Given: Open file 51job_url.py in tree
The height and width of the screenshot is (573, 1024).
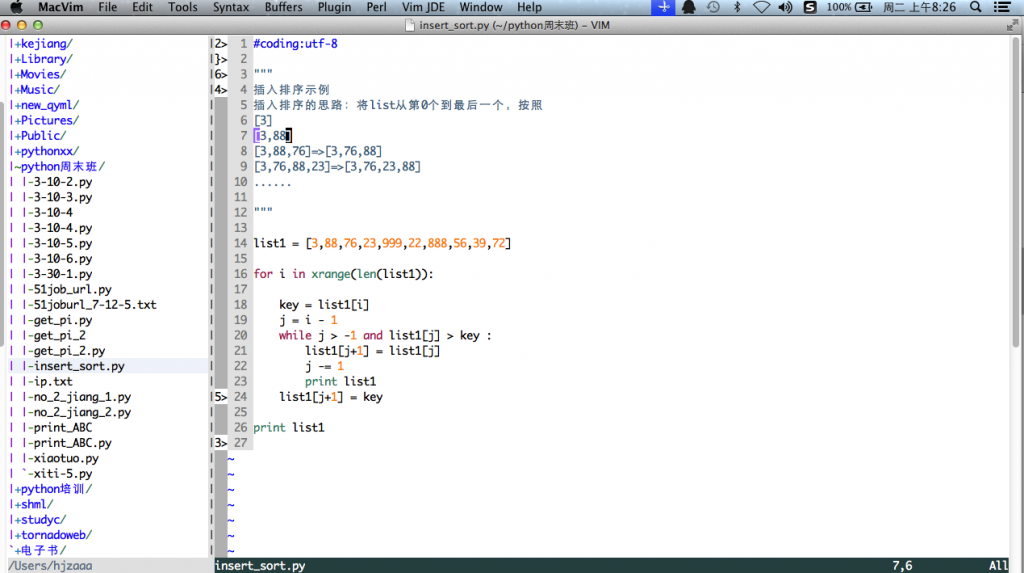Looking at the screenshot, I should click(70, 289).
